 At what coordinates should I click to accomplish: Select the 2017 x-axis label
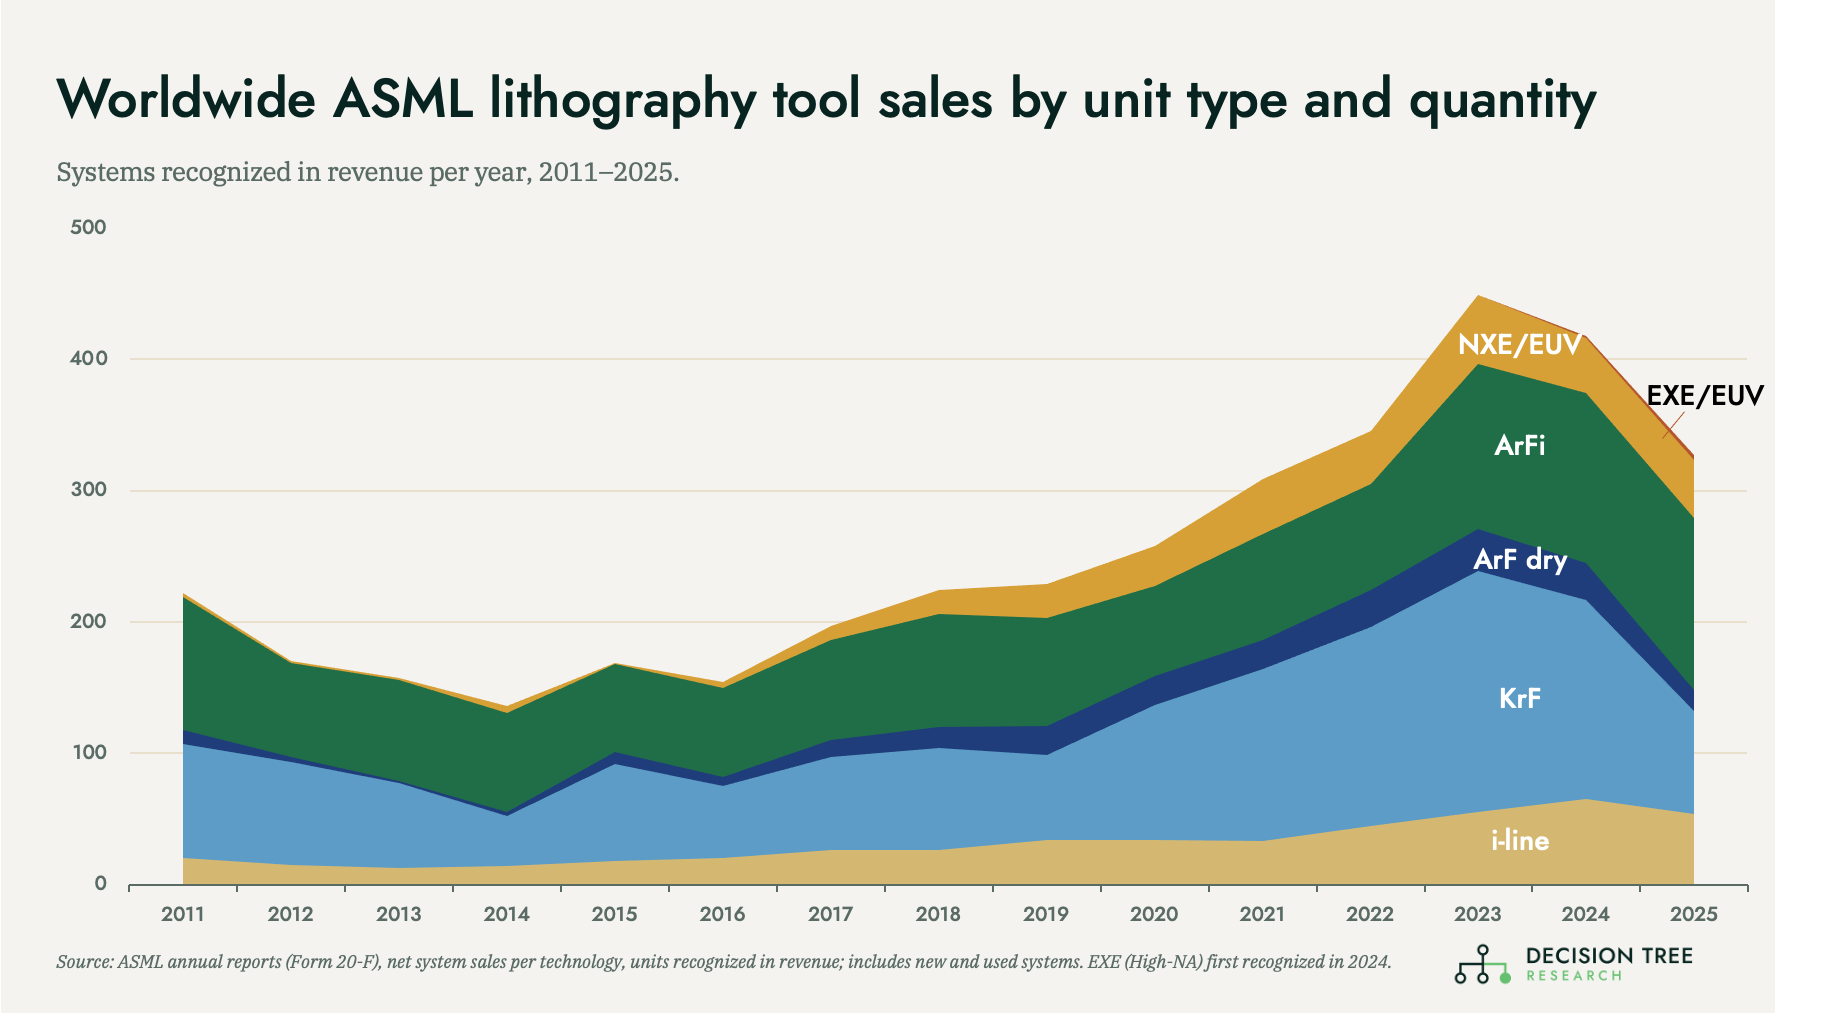[x=831, y=914]
